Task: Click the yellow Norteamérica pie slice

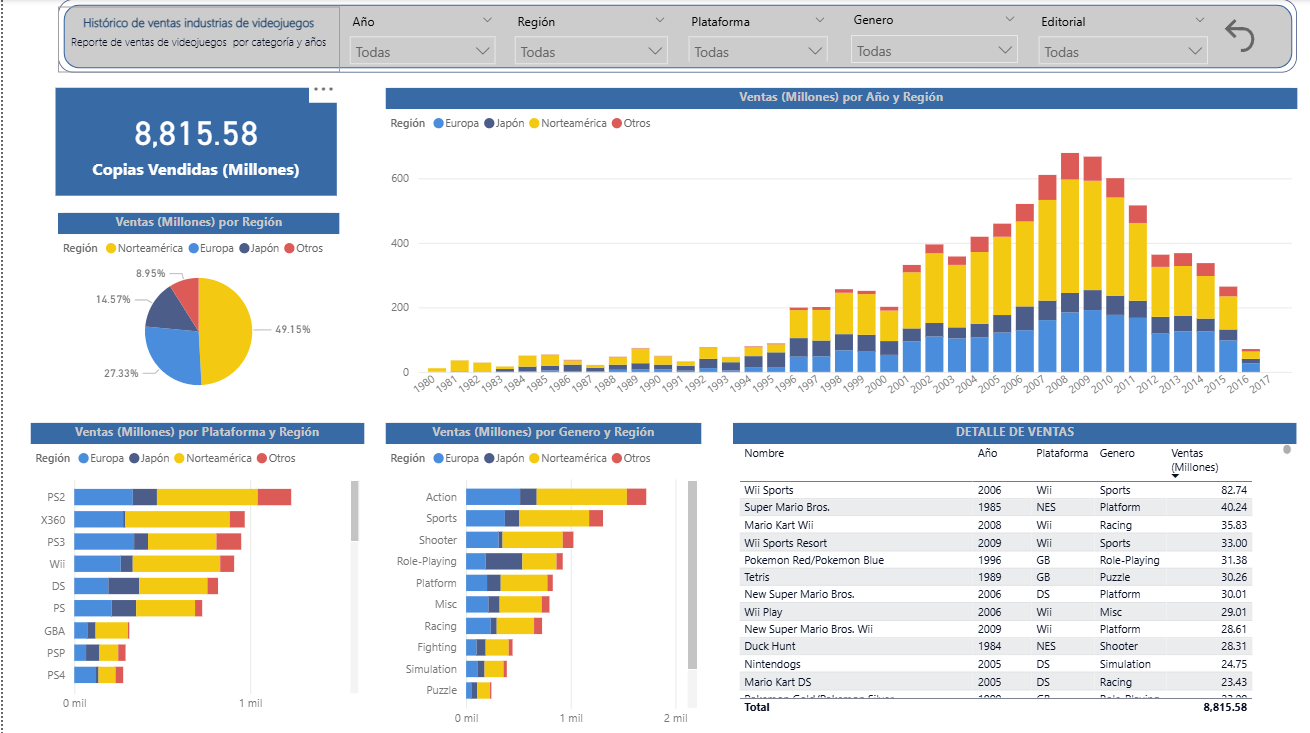Action: [225, 330]
